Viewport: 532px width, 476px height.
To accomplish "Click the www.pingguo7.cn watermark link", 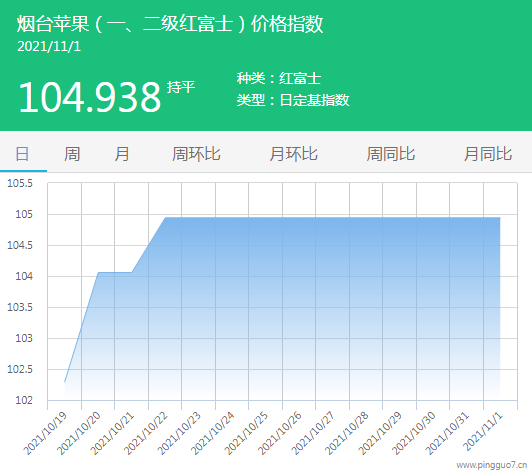I will click(492, 465).
